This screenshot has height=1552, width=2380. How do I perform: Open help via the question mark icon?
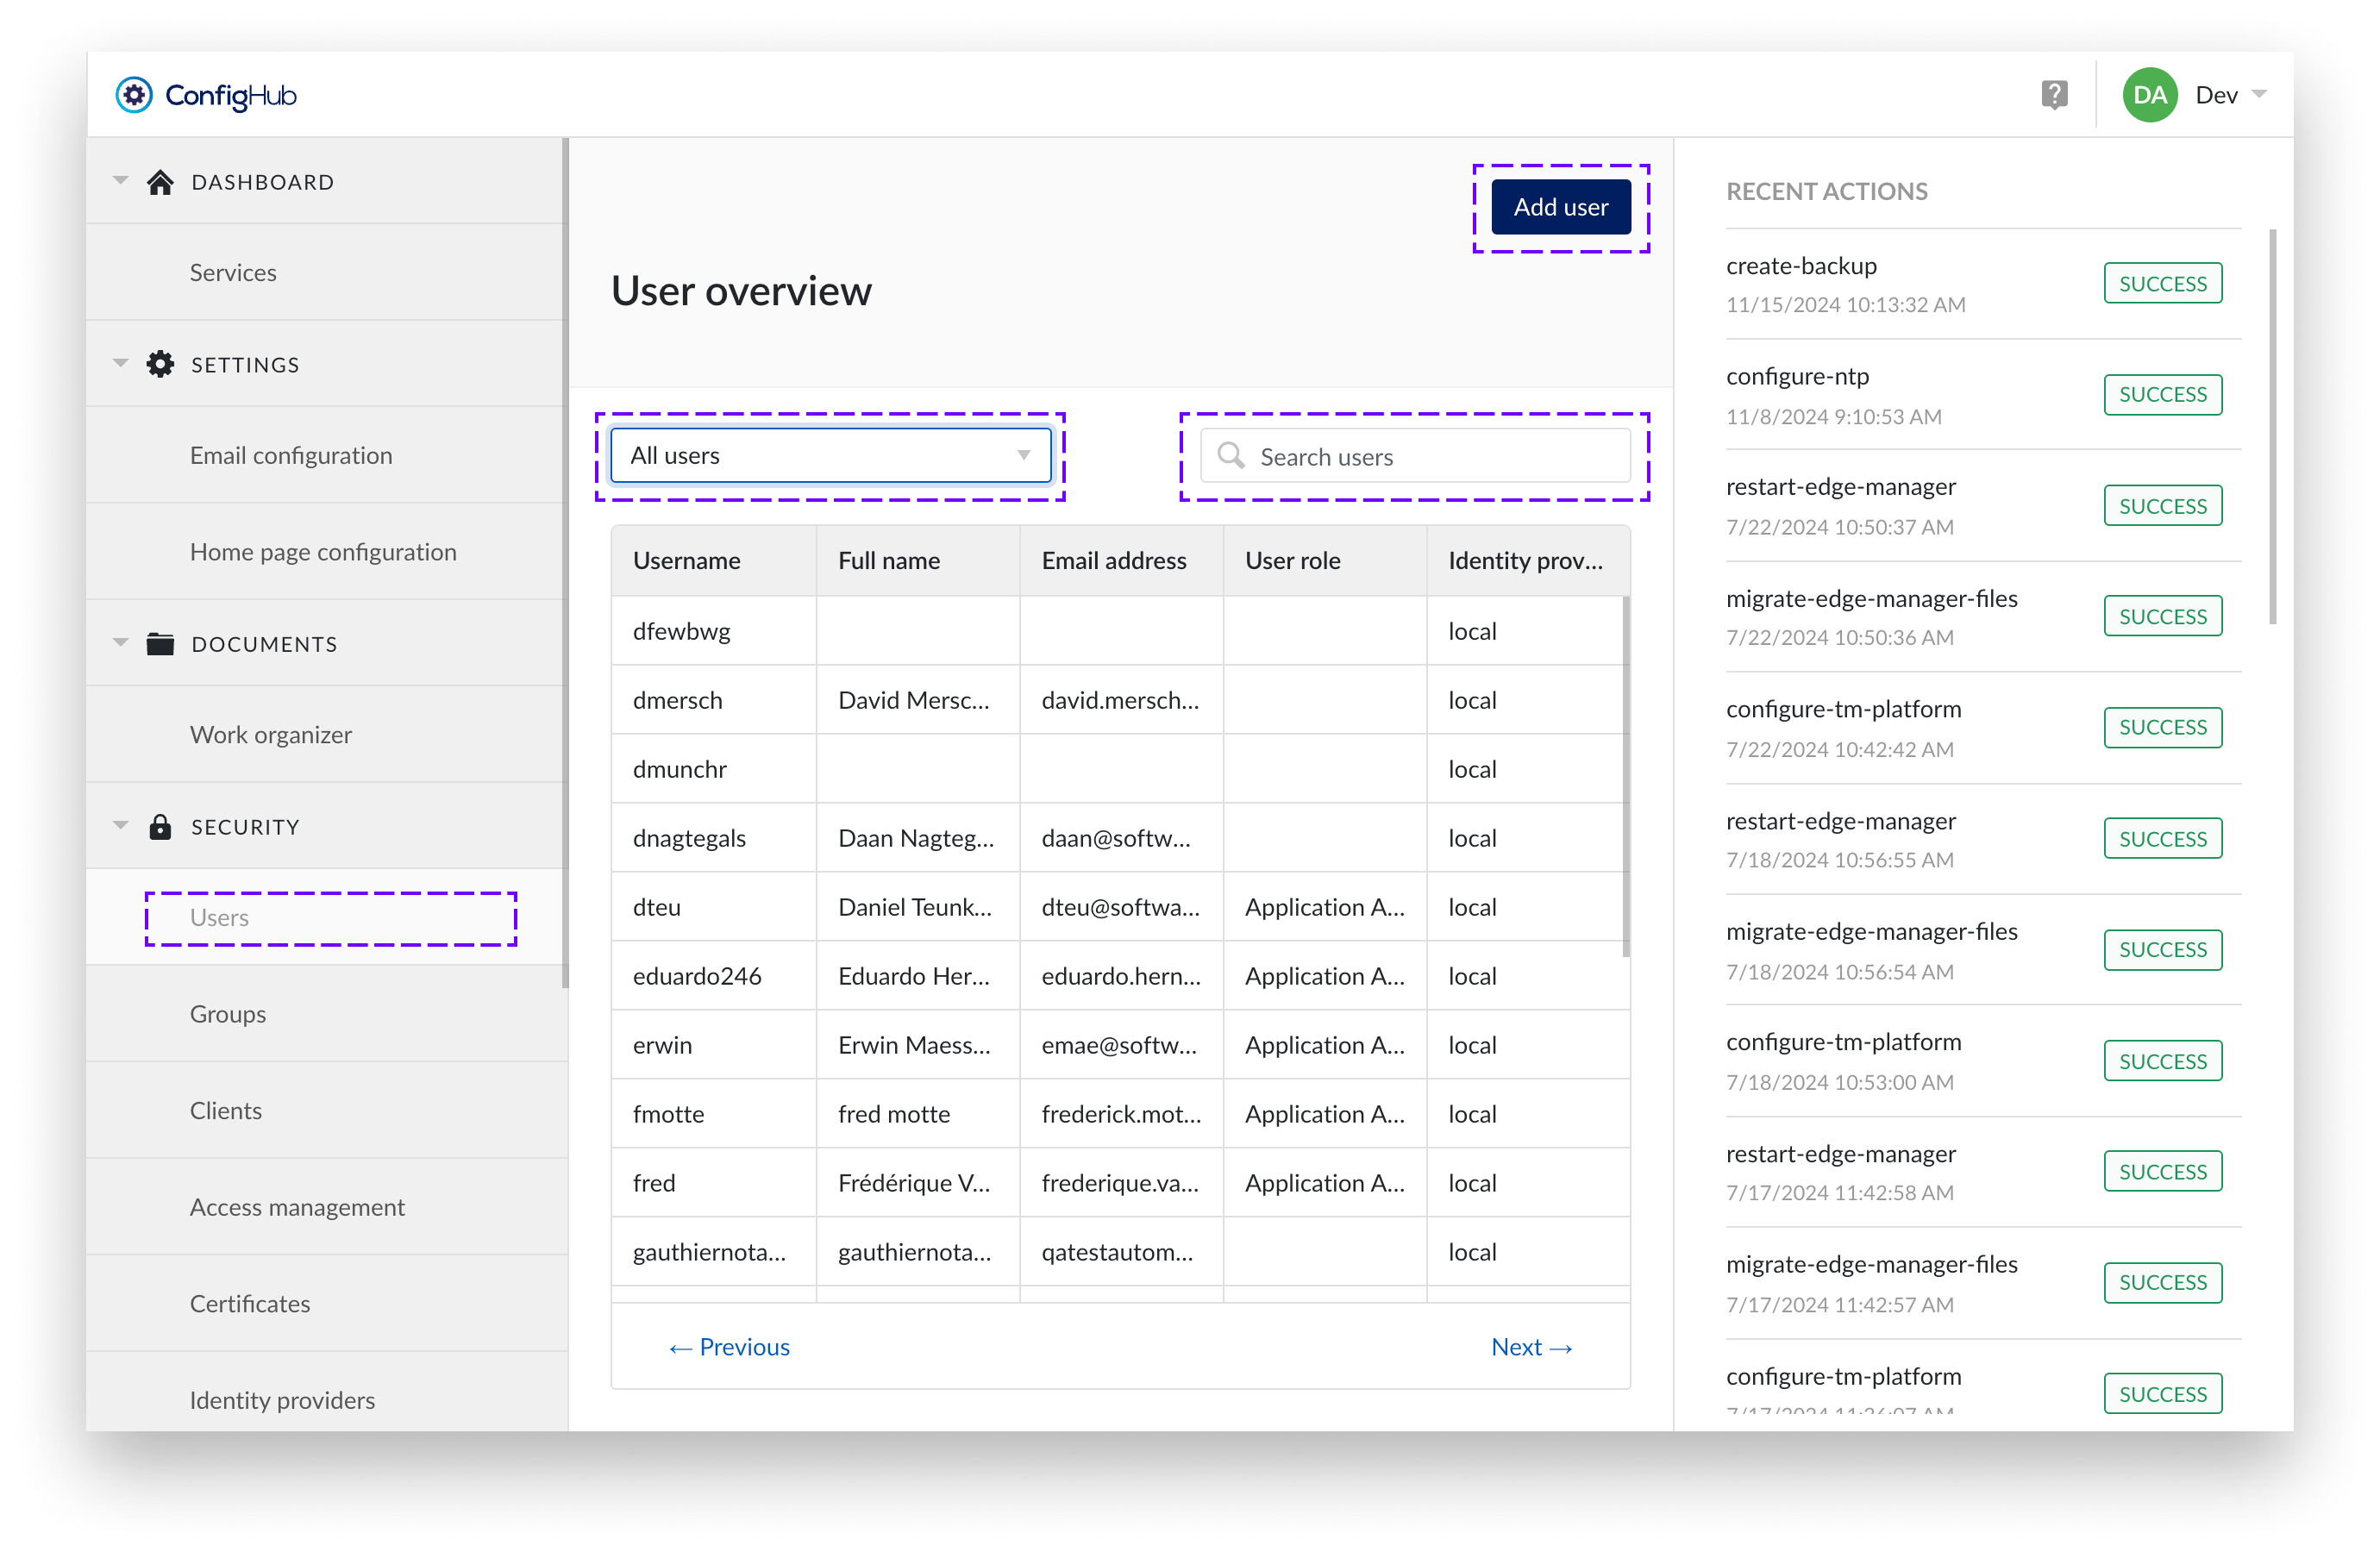[x=2054, y=93]
